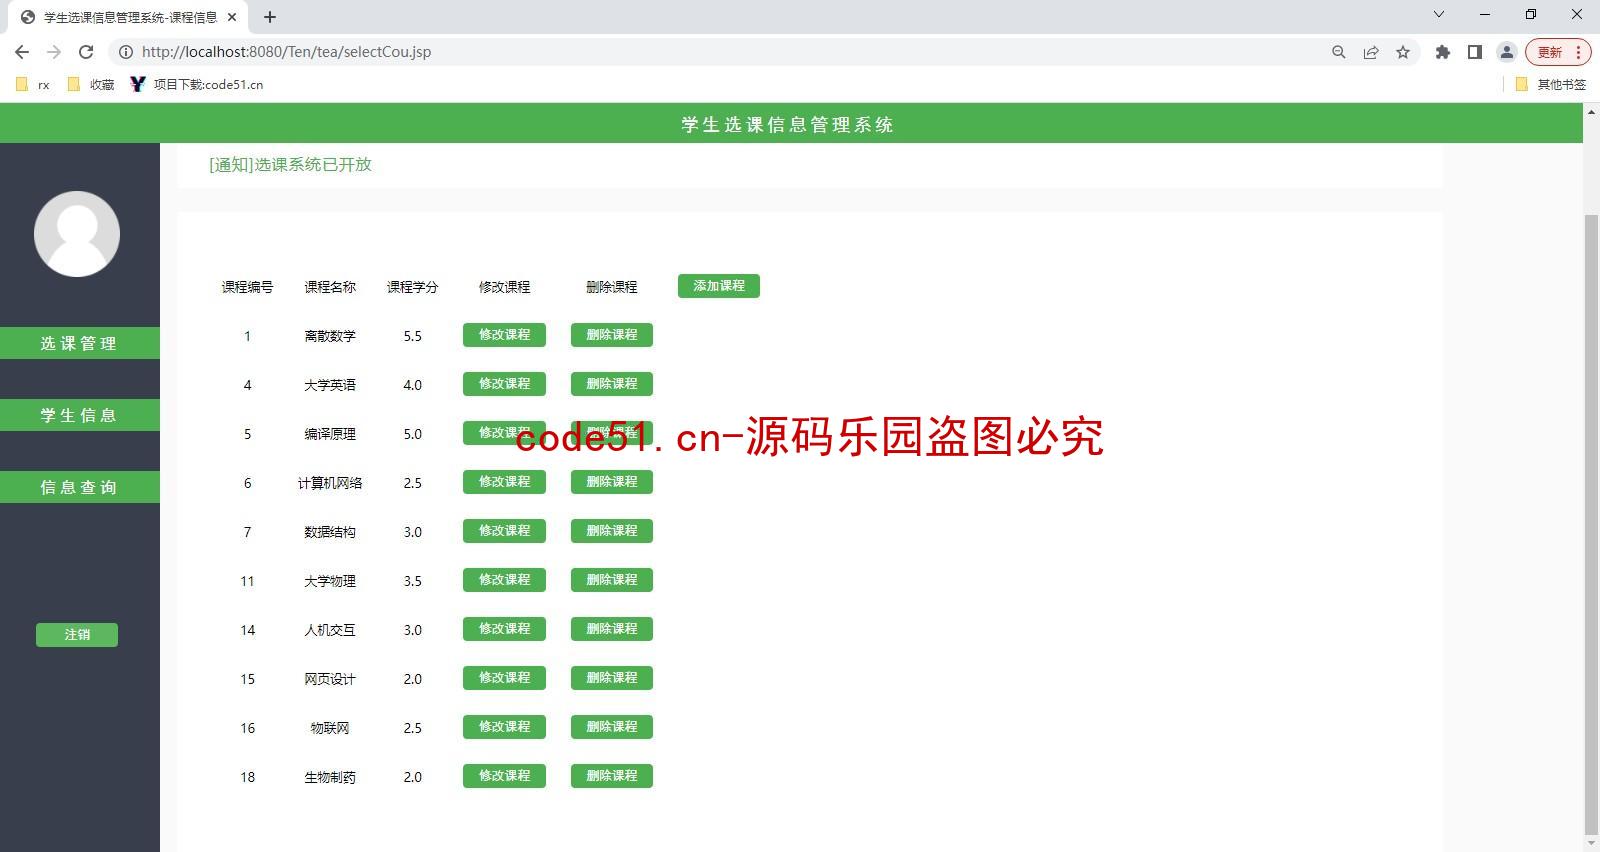Click the [通知]选课系统已开放 notice

coord(290,165)
